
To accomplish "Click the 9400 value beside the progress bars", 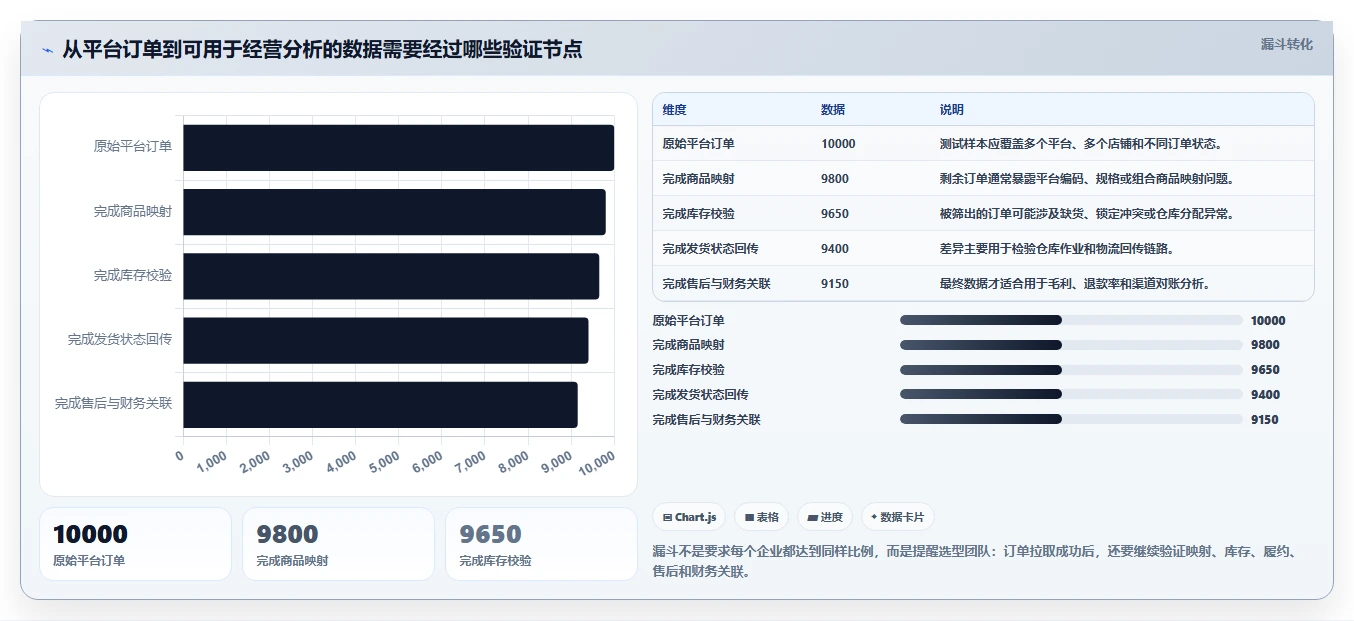I will (1265, 395).
